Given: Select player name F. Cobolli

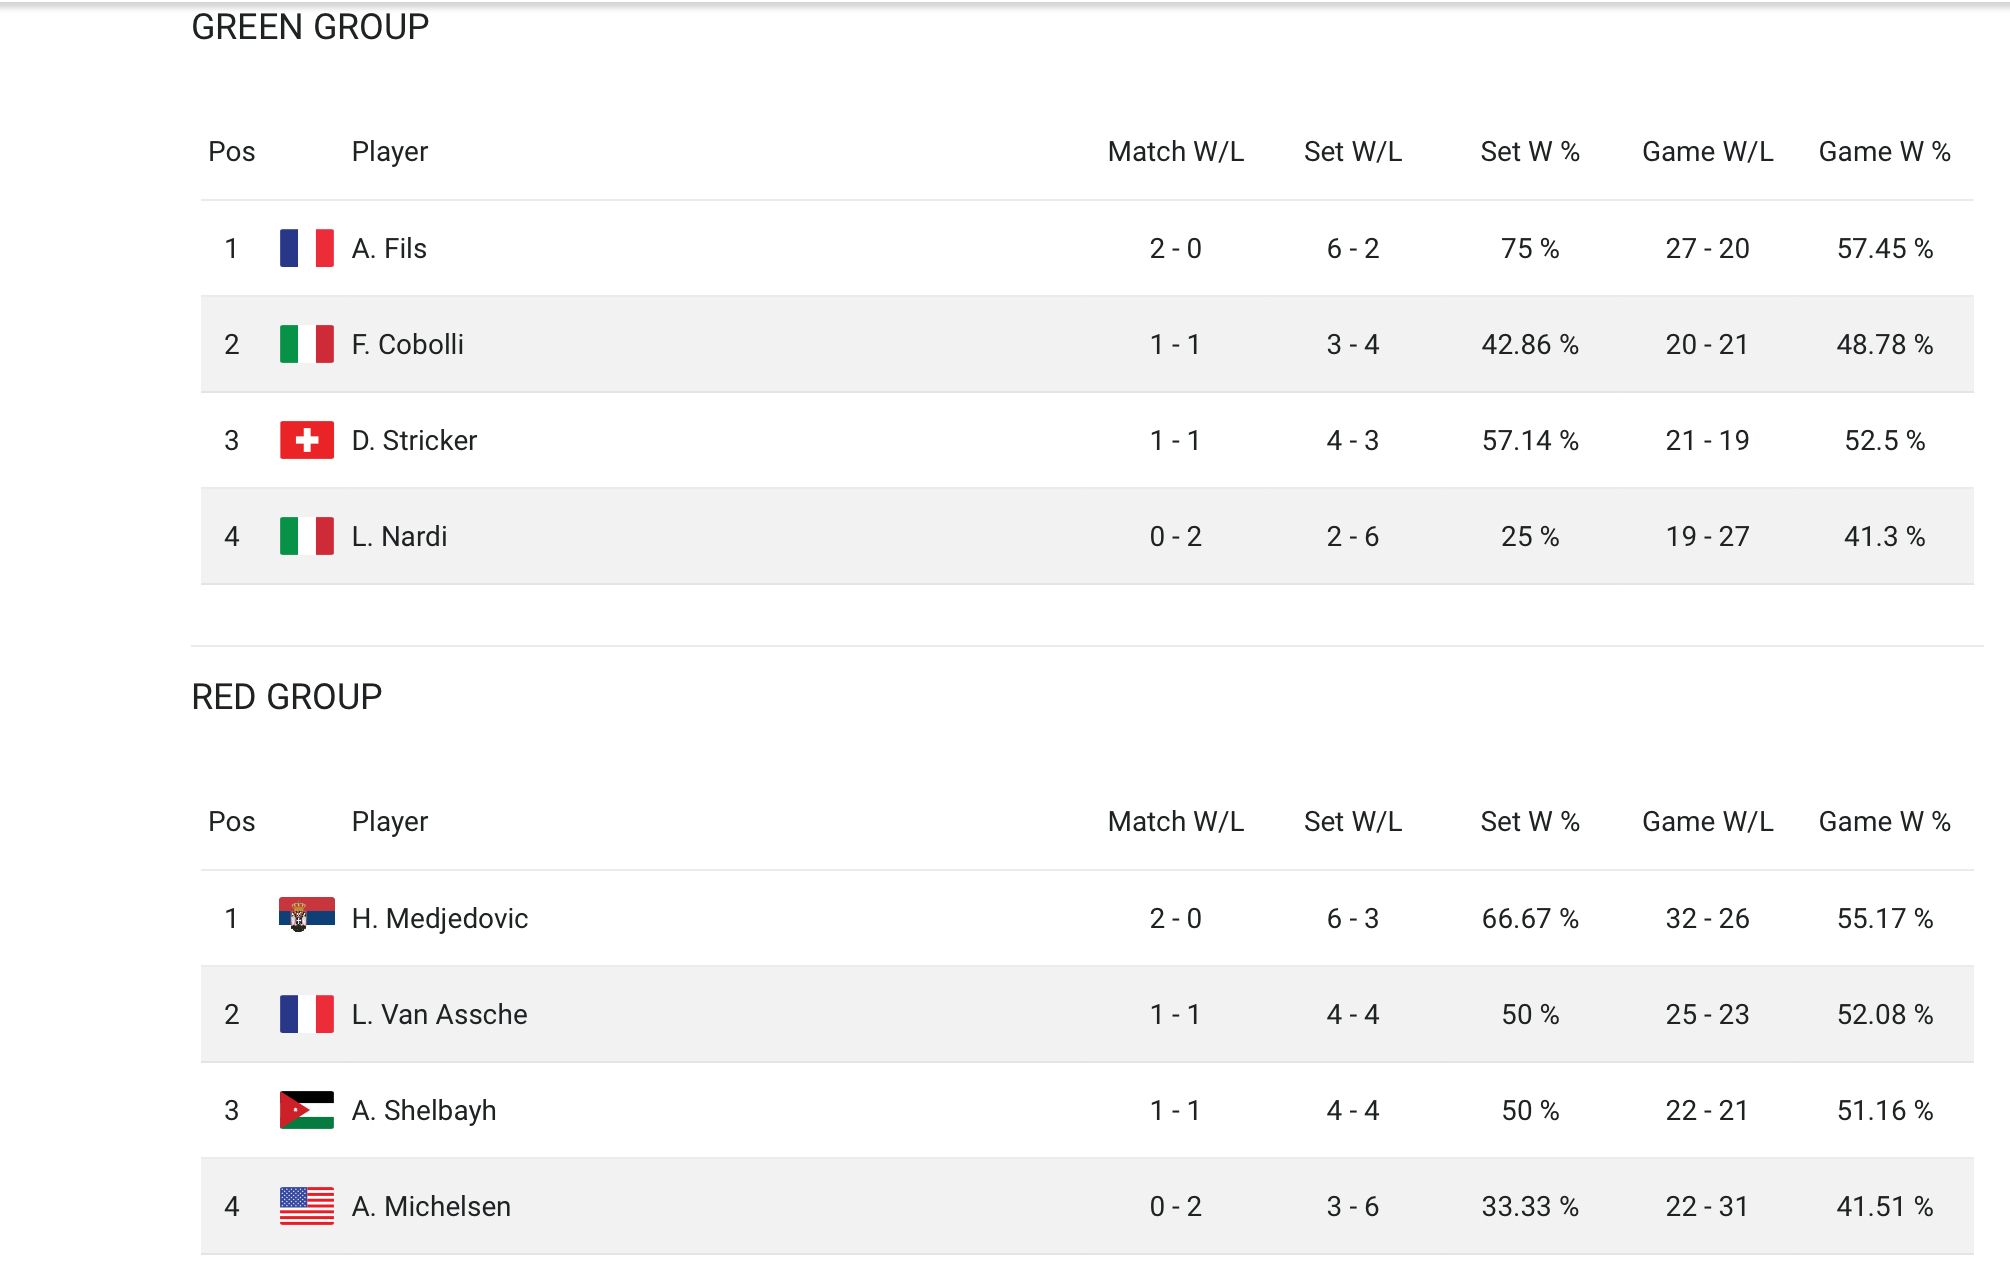Looking at the screenshot, I should 407,344.
